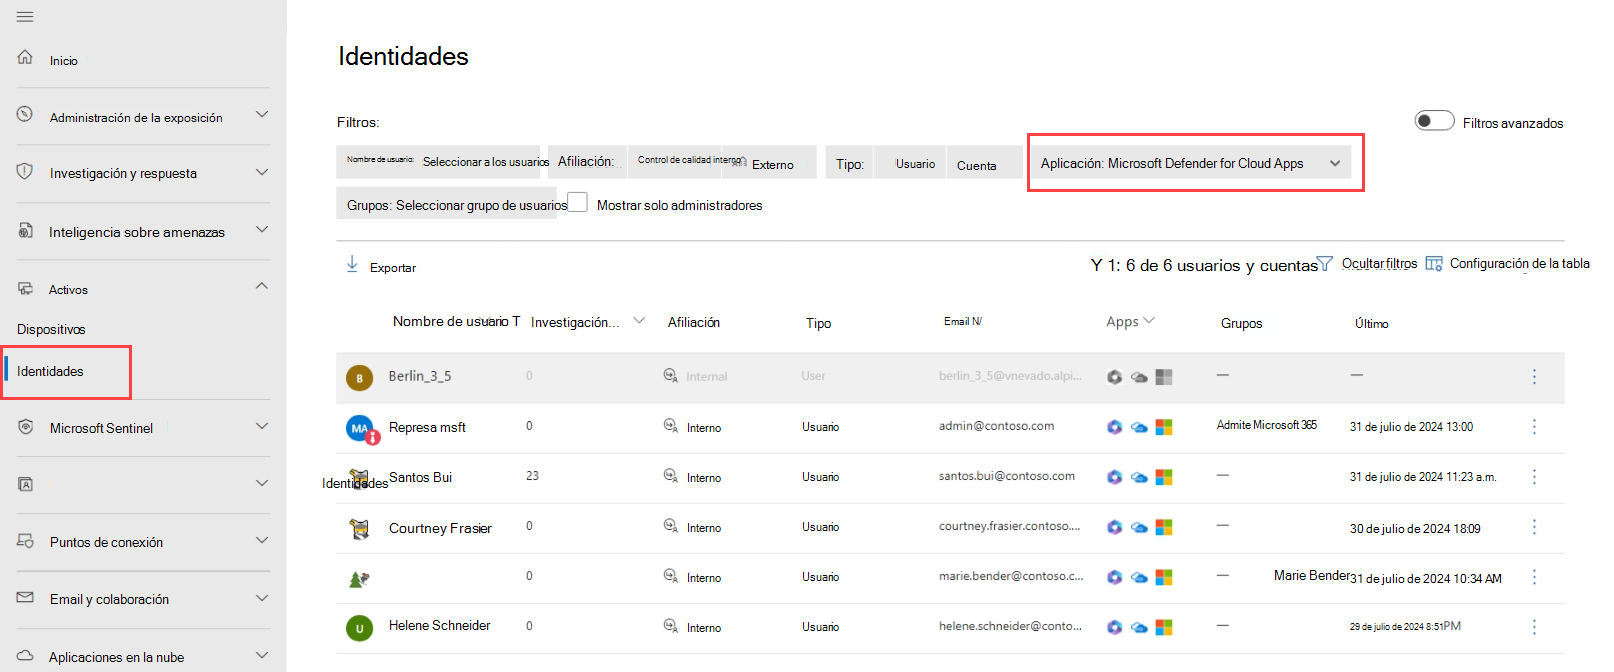Click the Microsoft Sentinel shield icon
Screen dimensions: 1614x672
click(x=25, y=426)
